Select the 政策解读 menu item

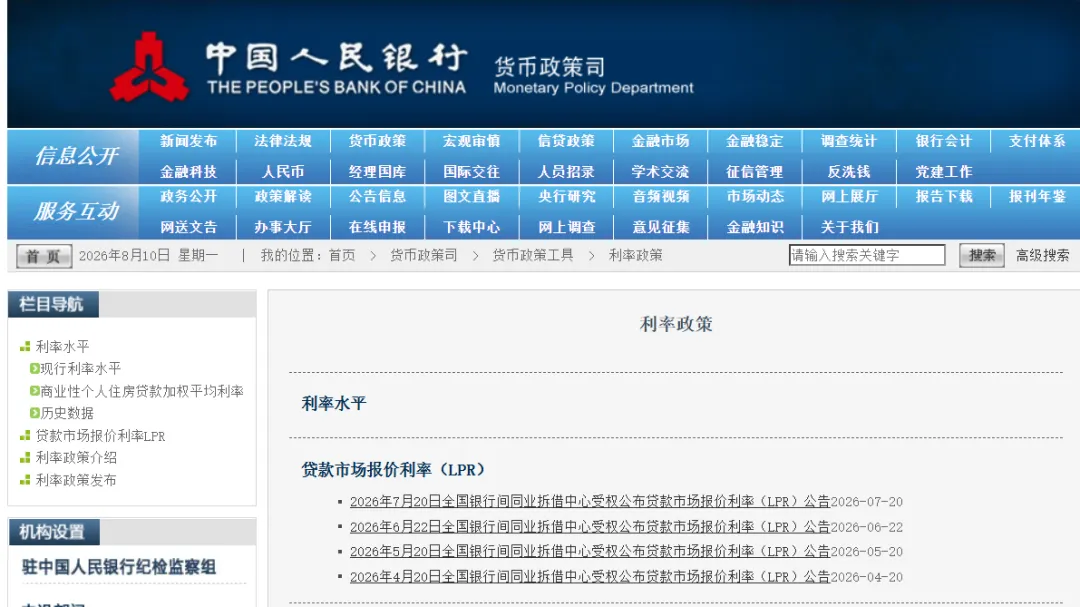click(282, 196)
